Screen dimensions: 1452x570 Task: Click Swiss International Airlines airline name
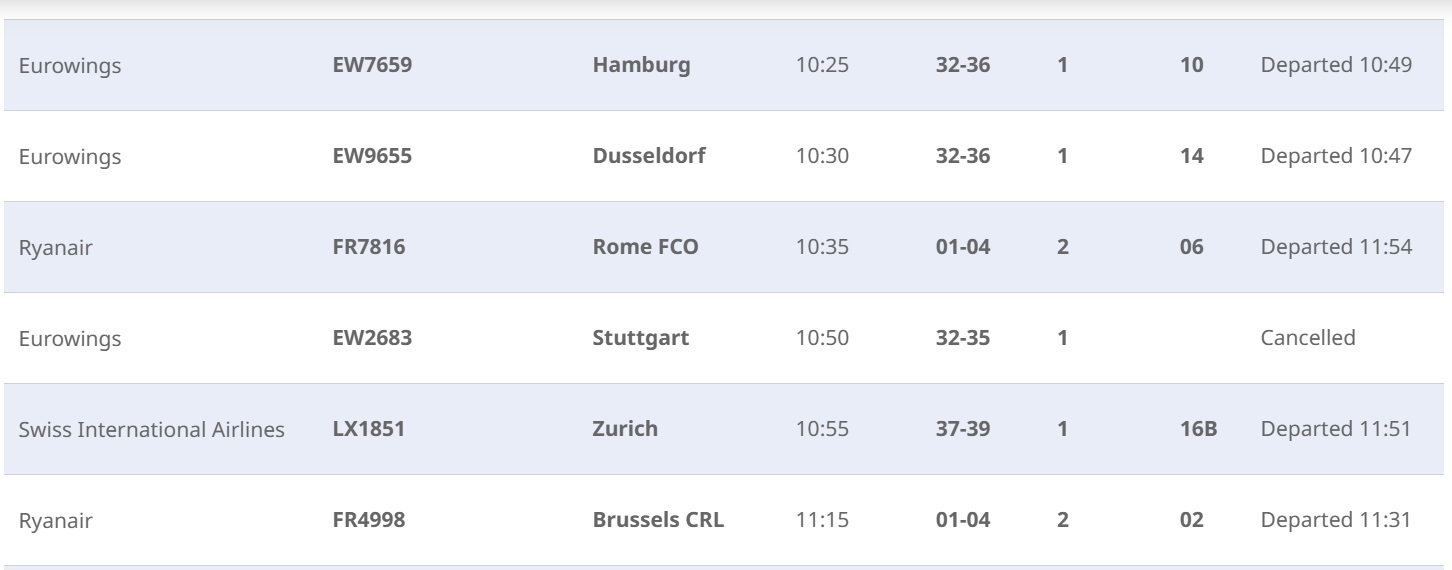click(x=152, y=429)
